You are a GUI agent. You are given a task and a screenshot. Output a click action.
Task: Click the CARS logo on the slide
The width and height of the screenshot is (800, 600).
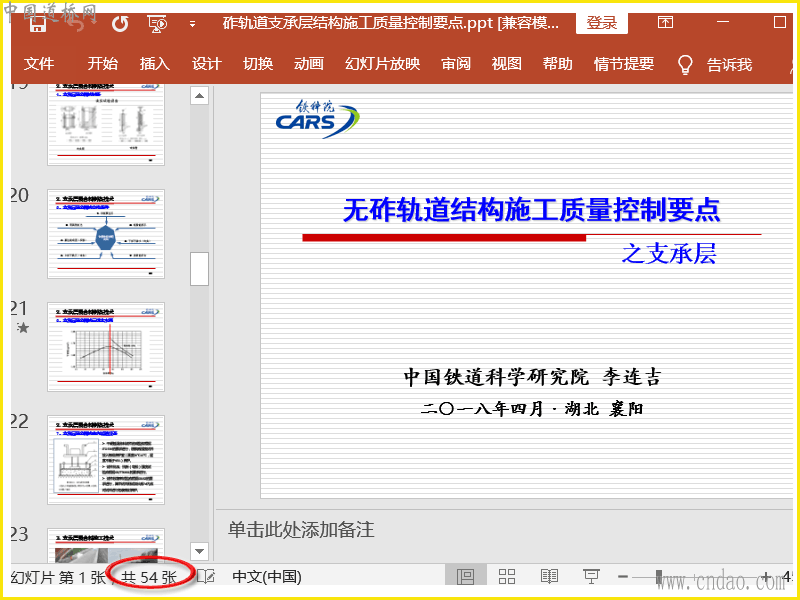[x=317, y=119]
